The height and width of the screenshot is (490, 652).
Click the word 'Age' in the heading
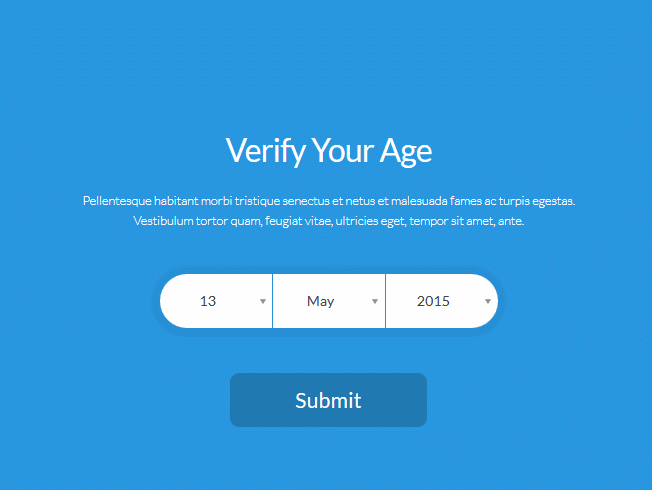point(405,151)
